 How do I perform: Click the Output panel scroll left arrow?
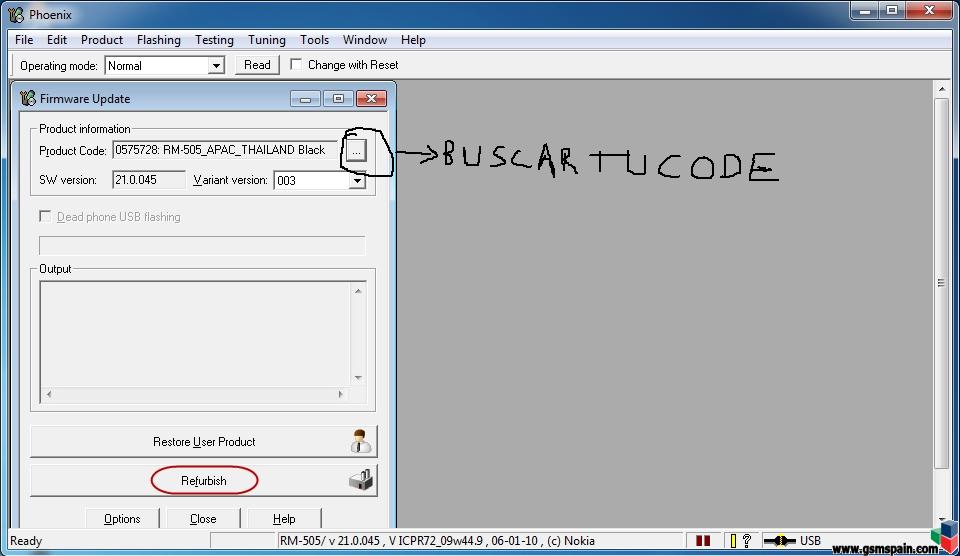(49, 394)
